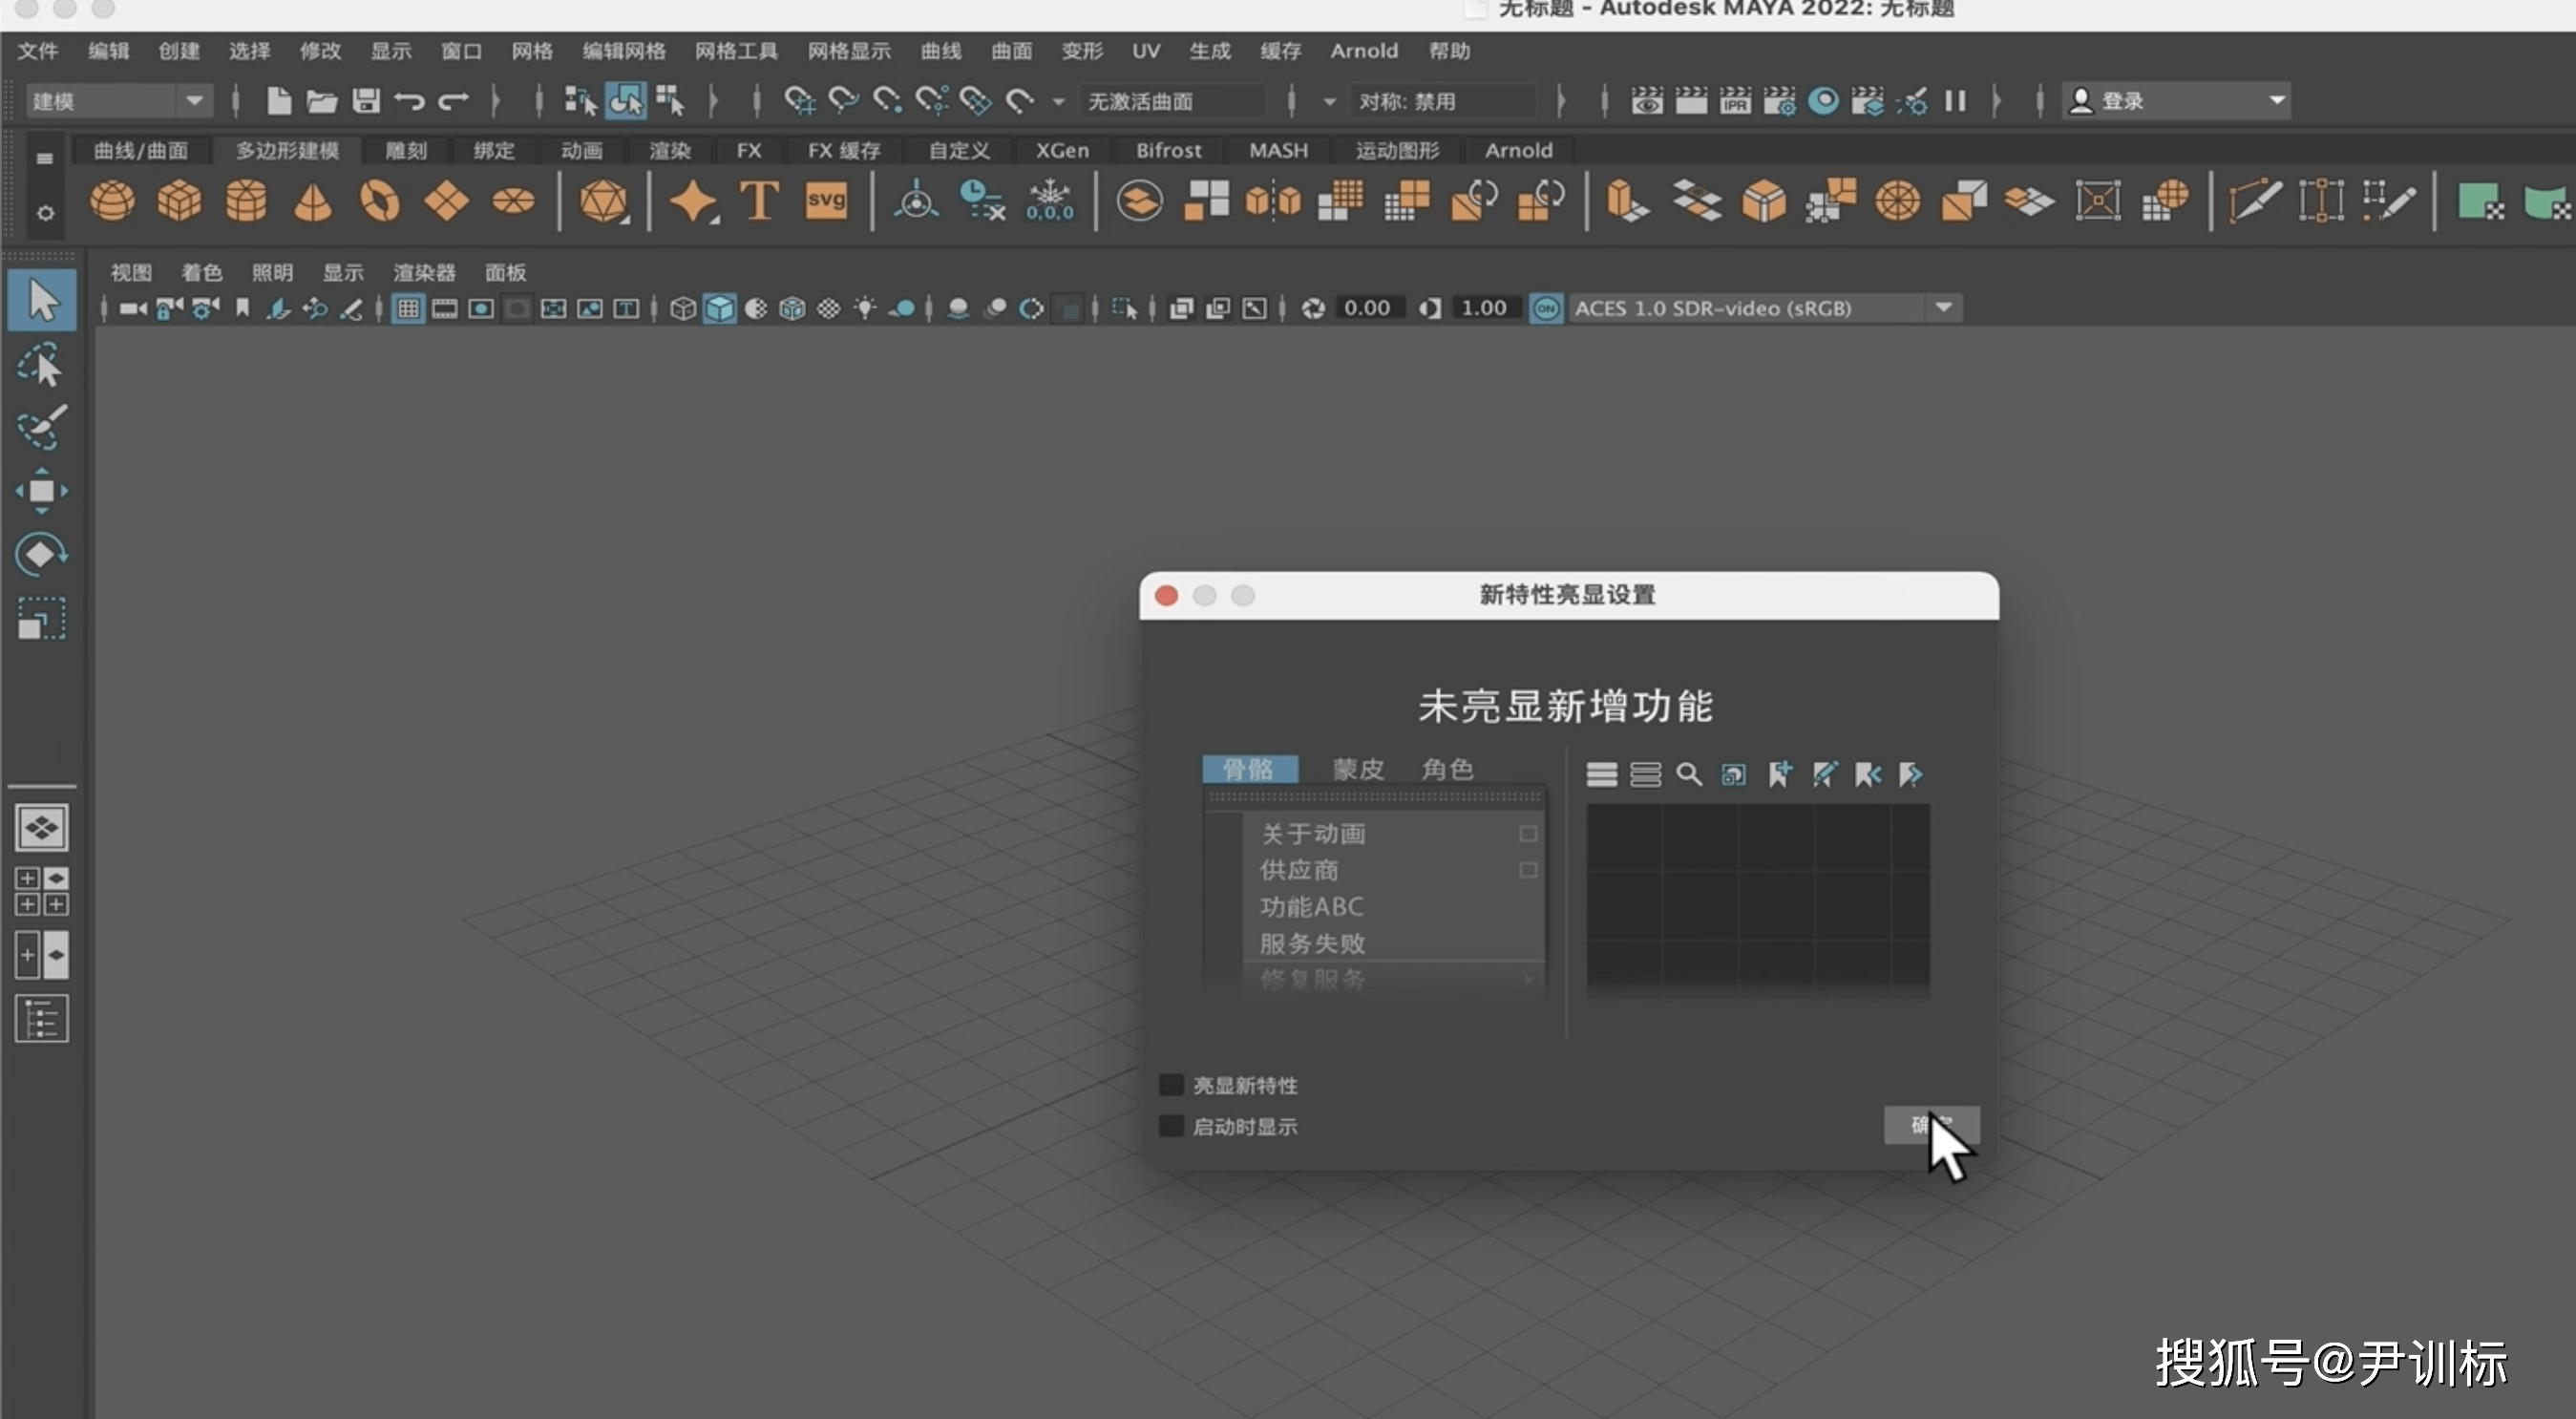
Task: Switch to the 多边形建模 shelf tab
Action: 287,150
